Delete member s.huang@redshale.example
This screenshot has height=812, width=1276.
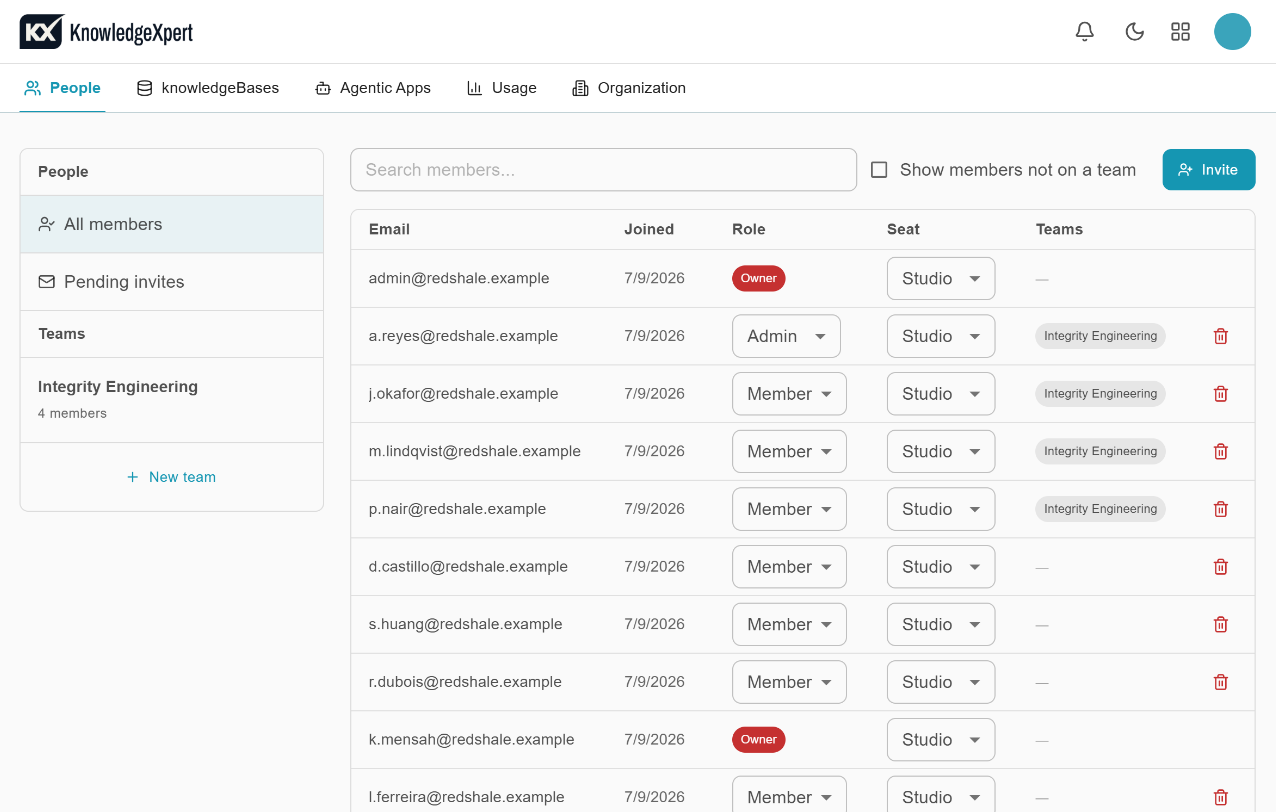(1221, 624)
